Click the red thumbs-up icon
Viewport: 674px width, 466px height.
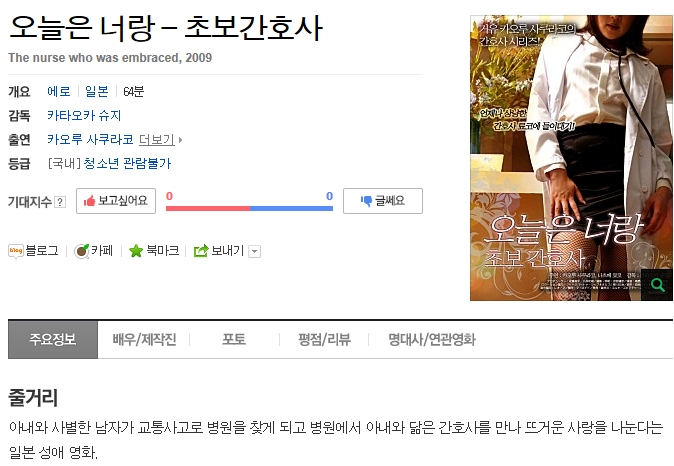(89, 201)
